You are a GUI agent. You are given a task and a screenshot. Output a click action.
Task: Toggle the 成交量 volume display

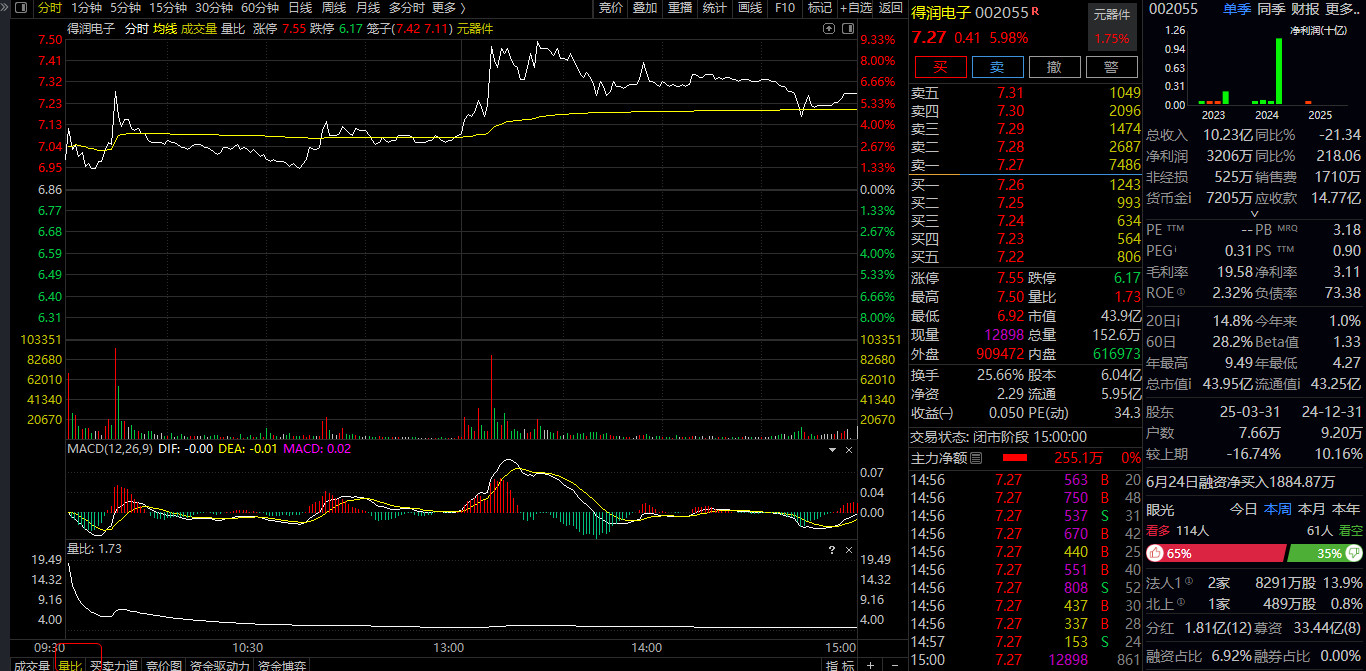198,29
